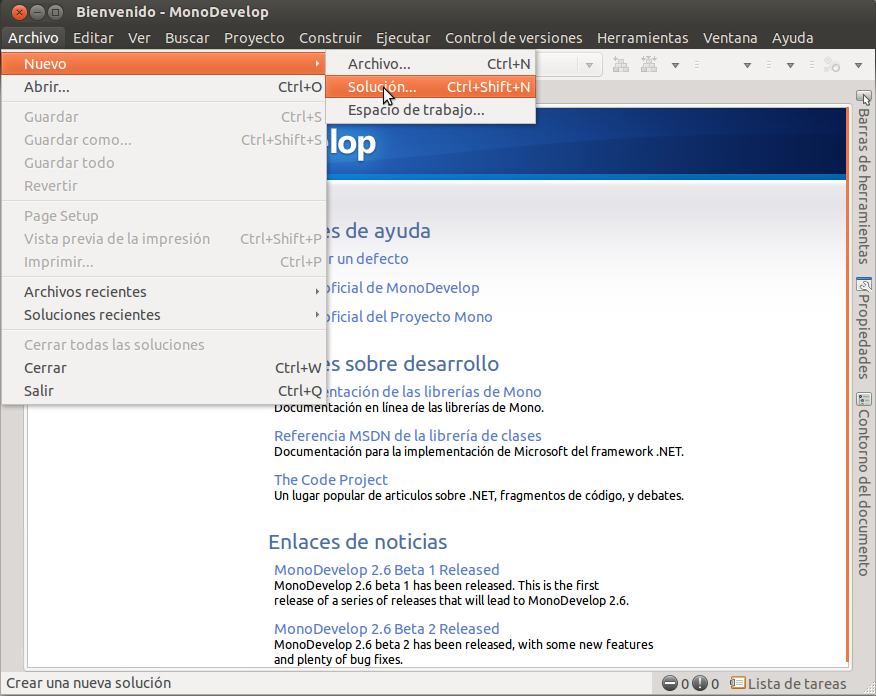This screenshot has width=876, height=696.
Task: Follow the 'oficial de MonoDevelop' link
Action: click(x=403, y=288)
